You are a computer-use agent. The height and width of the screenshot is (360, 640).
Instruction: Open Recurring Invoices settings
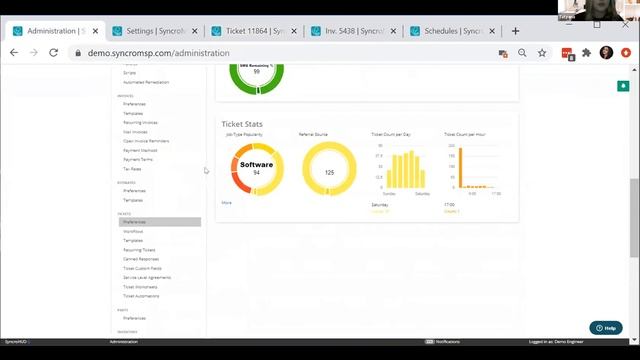[140, 122]
